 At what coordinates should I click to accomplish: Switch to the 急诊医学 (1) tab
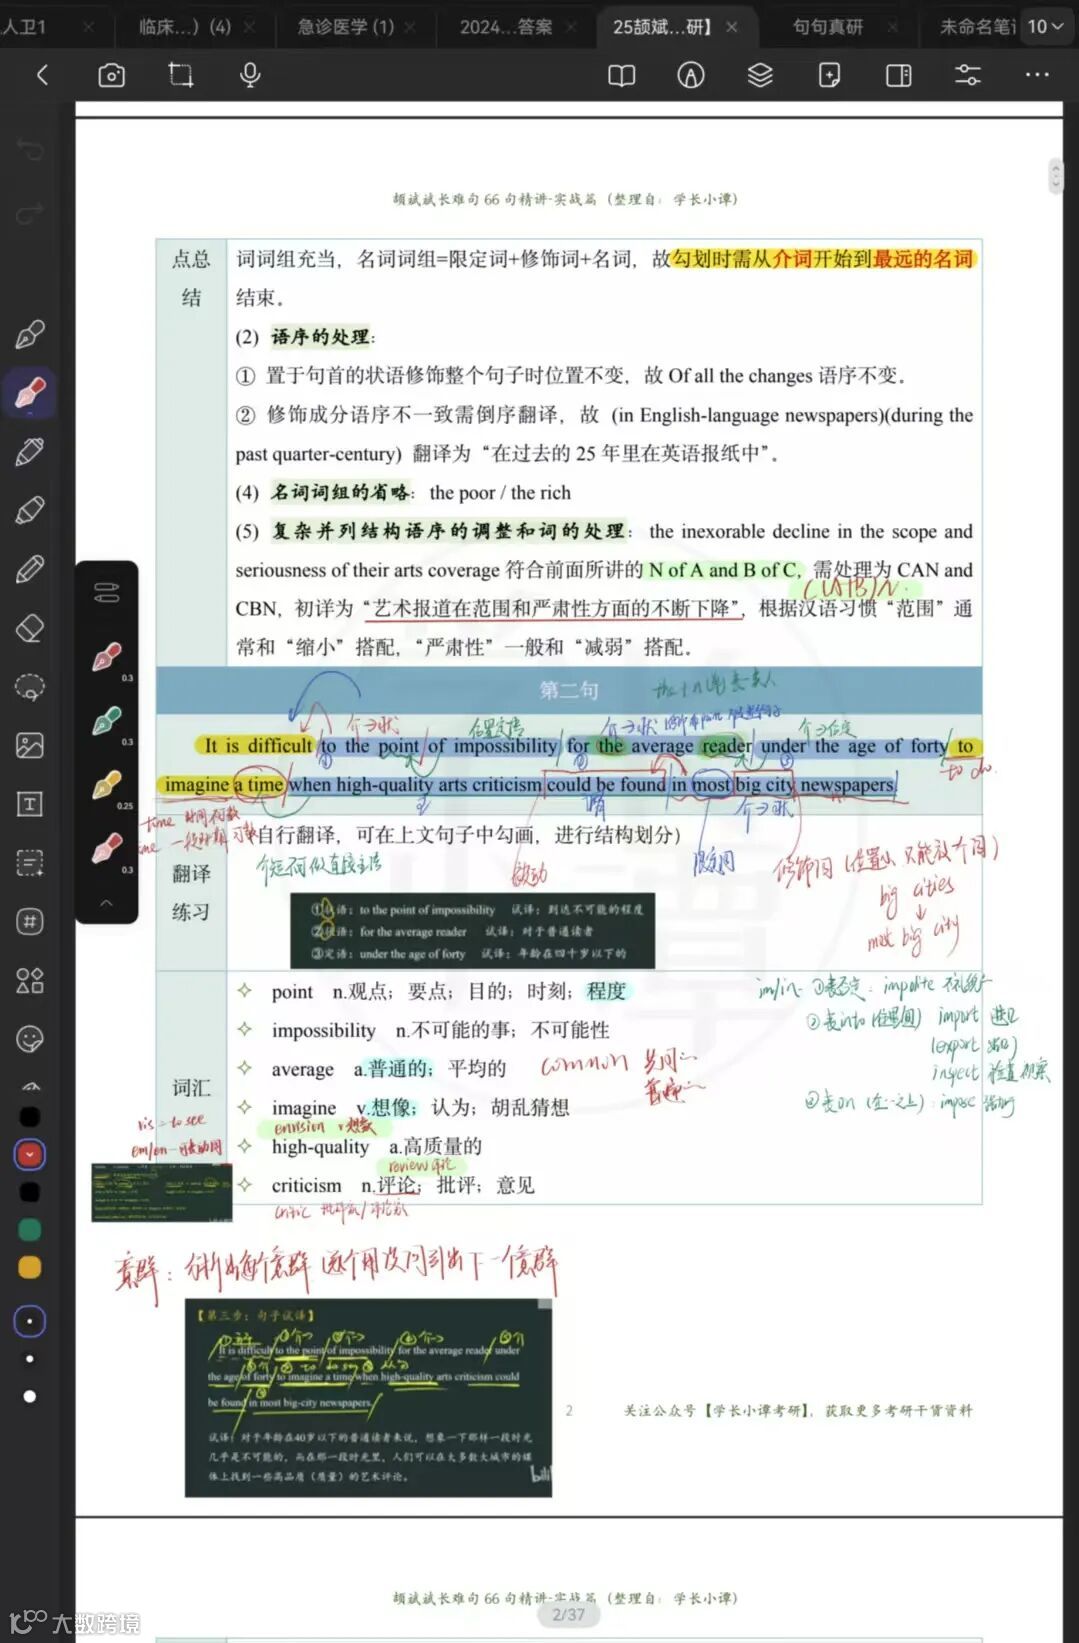click(345, 27)
